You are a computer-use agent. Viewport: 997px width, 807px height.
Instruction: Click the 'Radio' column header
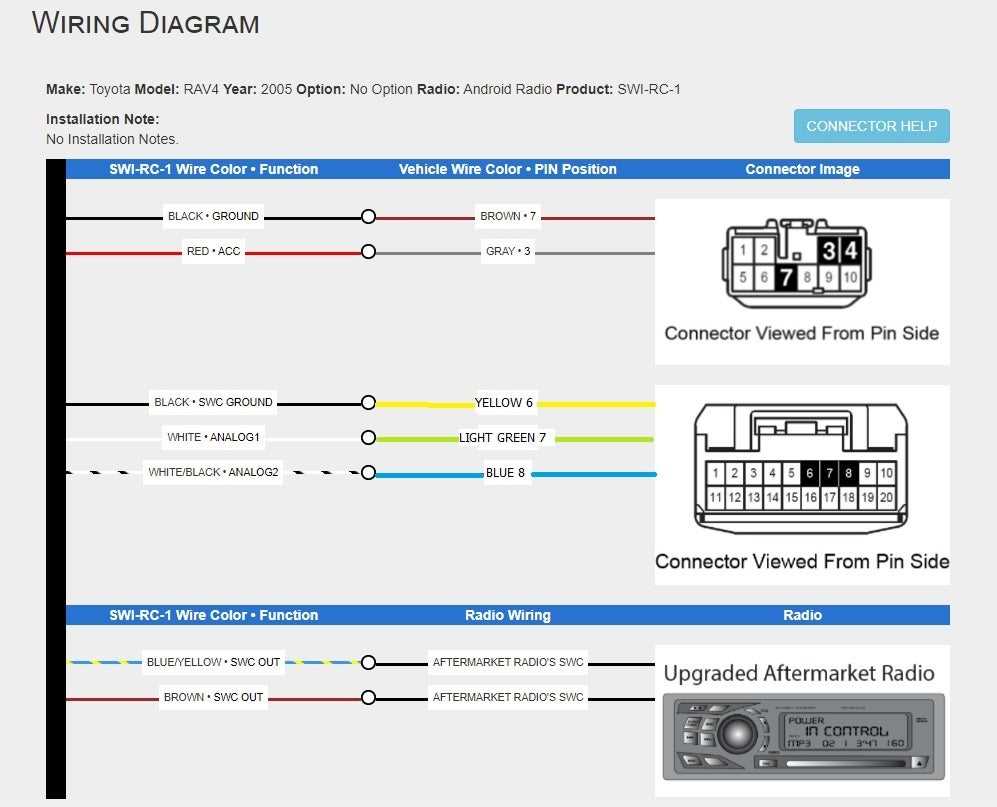[802, 615]
